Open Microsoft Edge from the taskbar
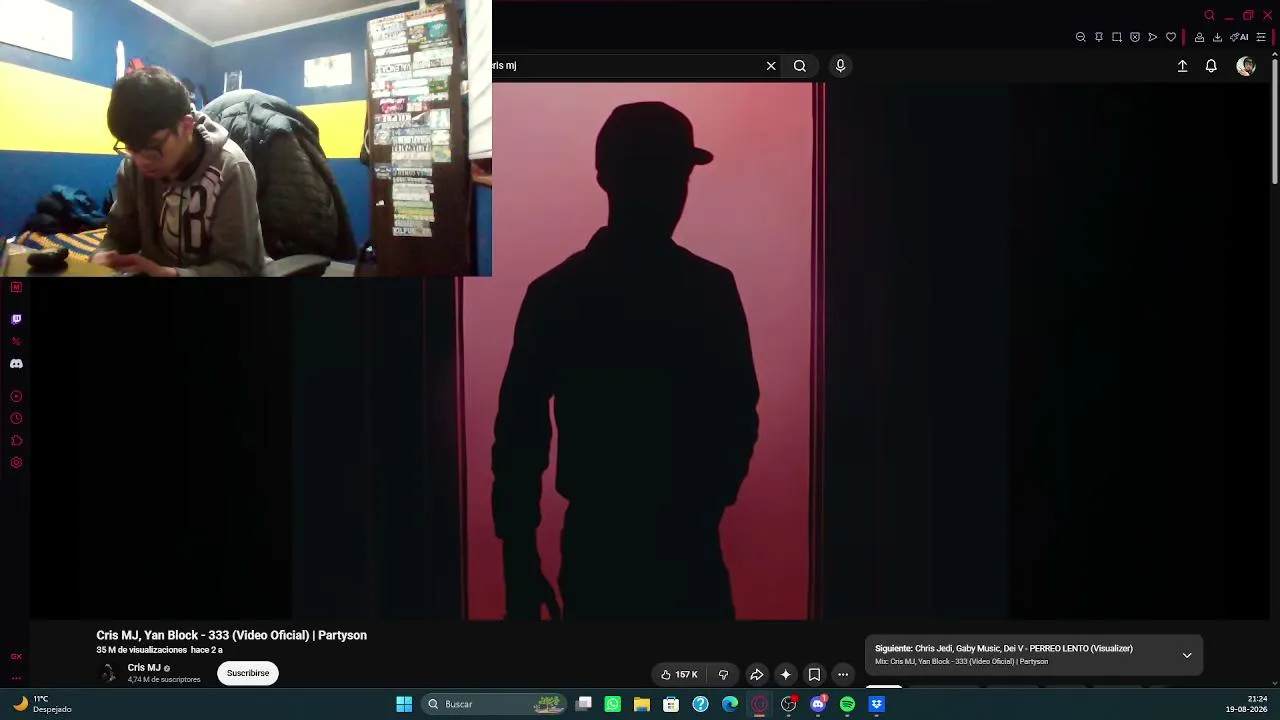 [730, 704]
